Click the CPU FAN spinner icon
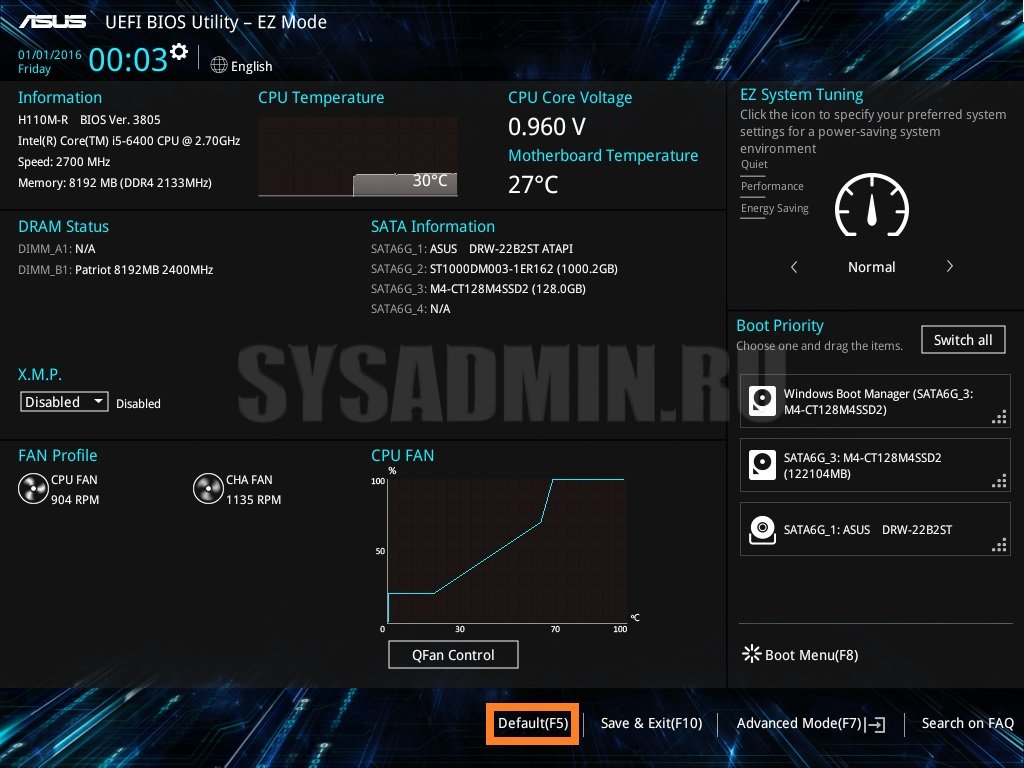This screenshot has width=1024, height=768. click(33, 489)
